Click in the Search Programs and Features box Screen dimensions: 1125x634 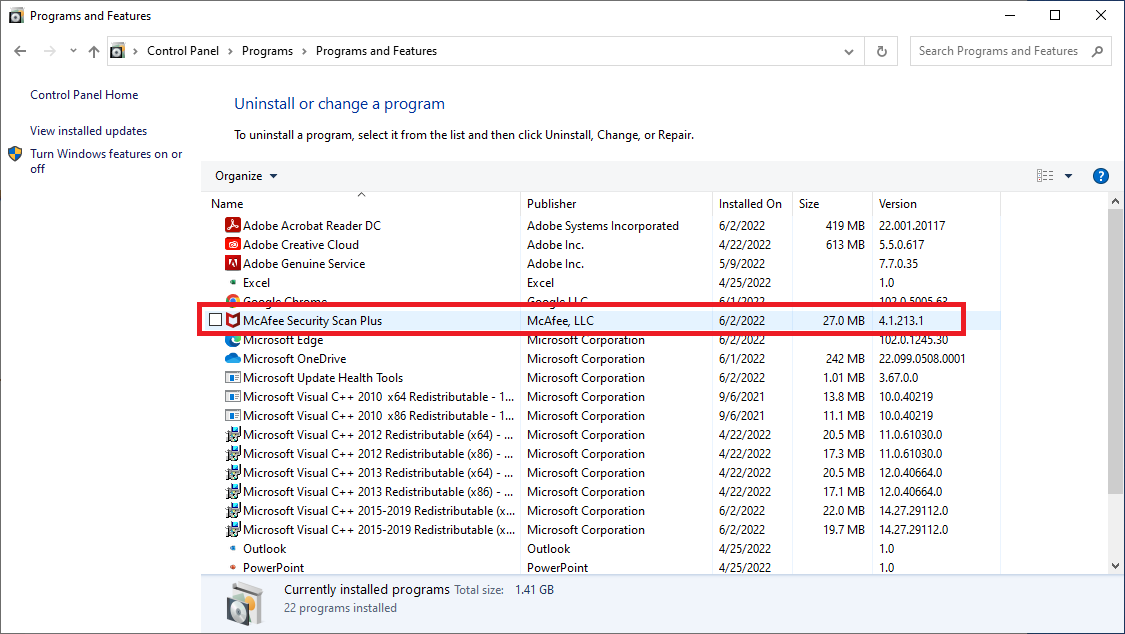click(x=998, y=50)
